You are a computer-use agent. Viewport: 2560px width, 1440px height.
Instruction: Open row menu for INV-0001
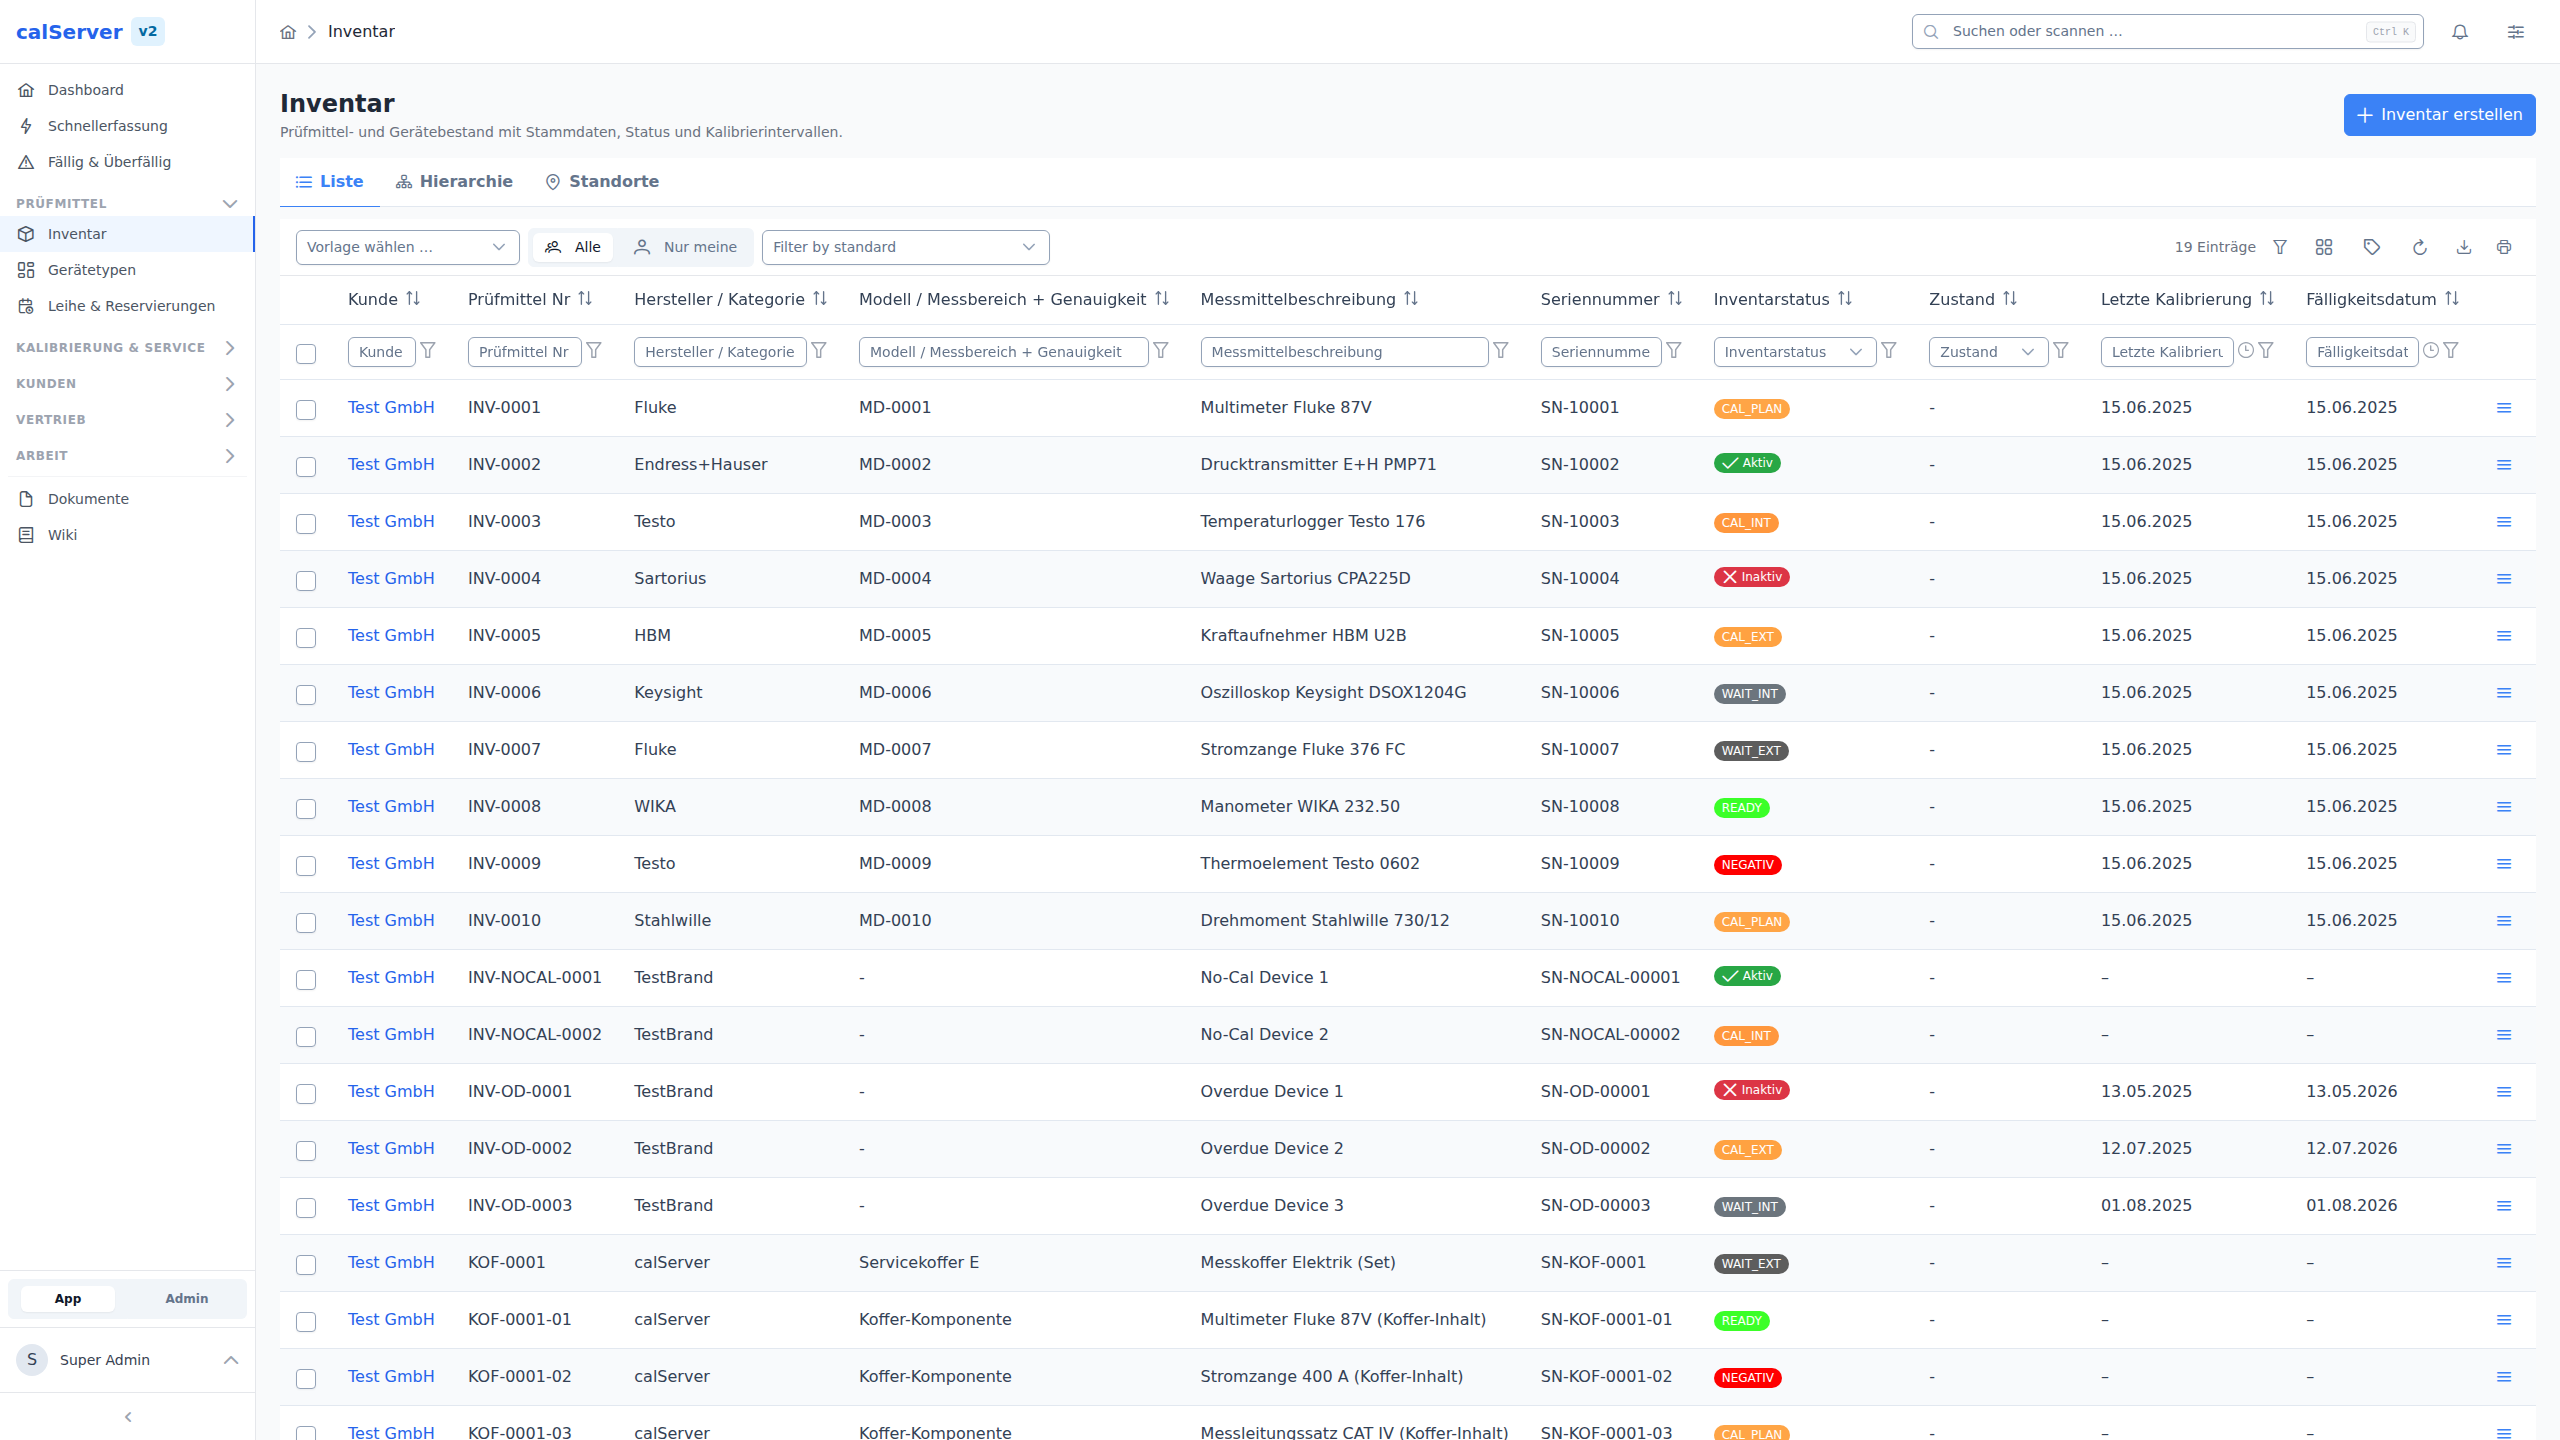2504,408
